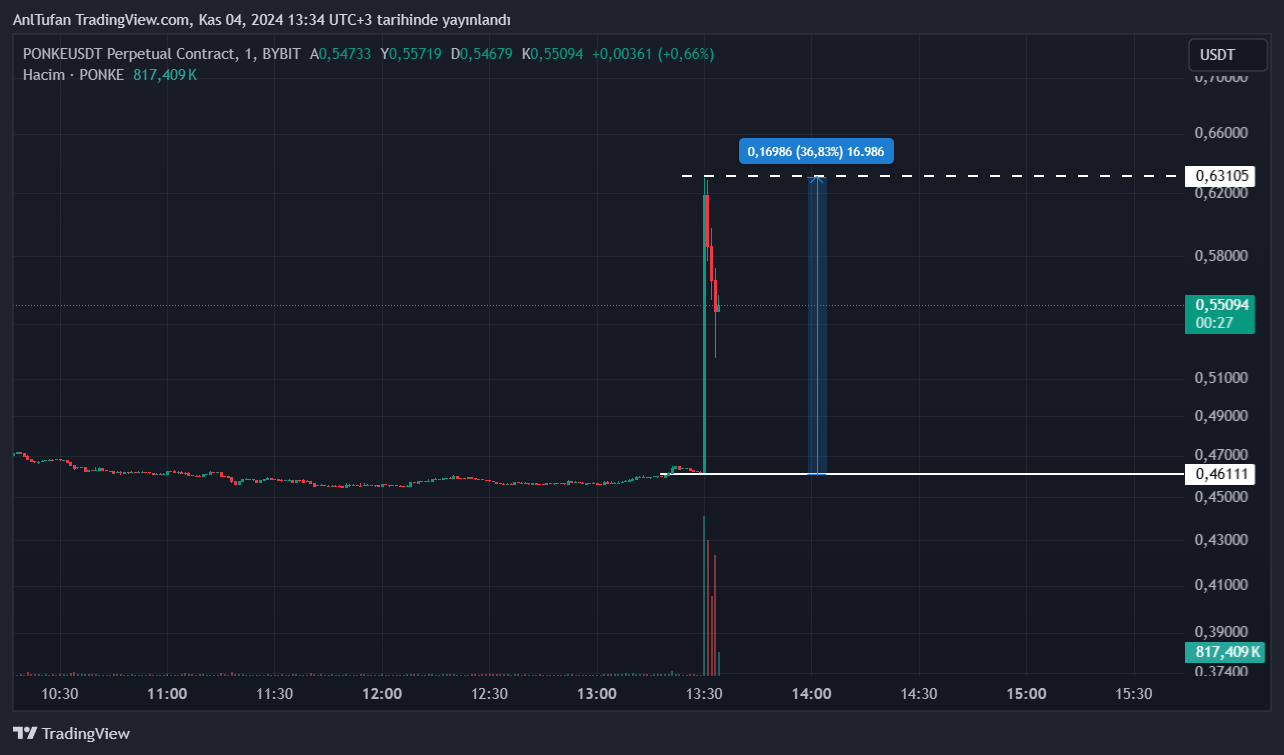Image resolution: width=1284 pixels, height=755 pixels.
Task: Select the solid white horizontal line
Action: pyautogui.click(x=950, y=473)
